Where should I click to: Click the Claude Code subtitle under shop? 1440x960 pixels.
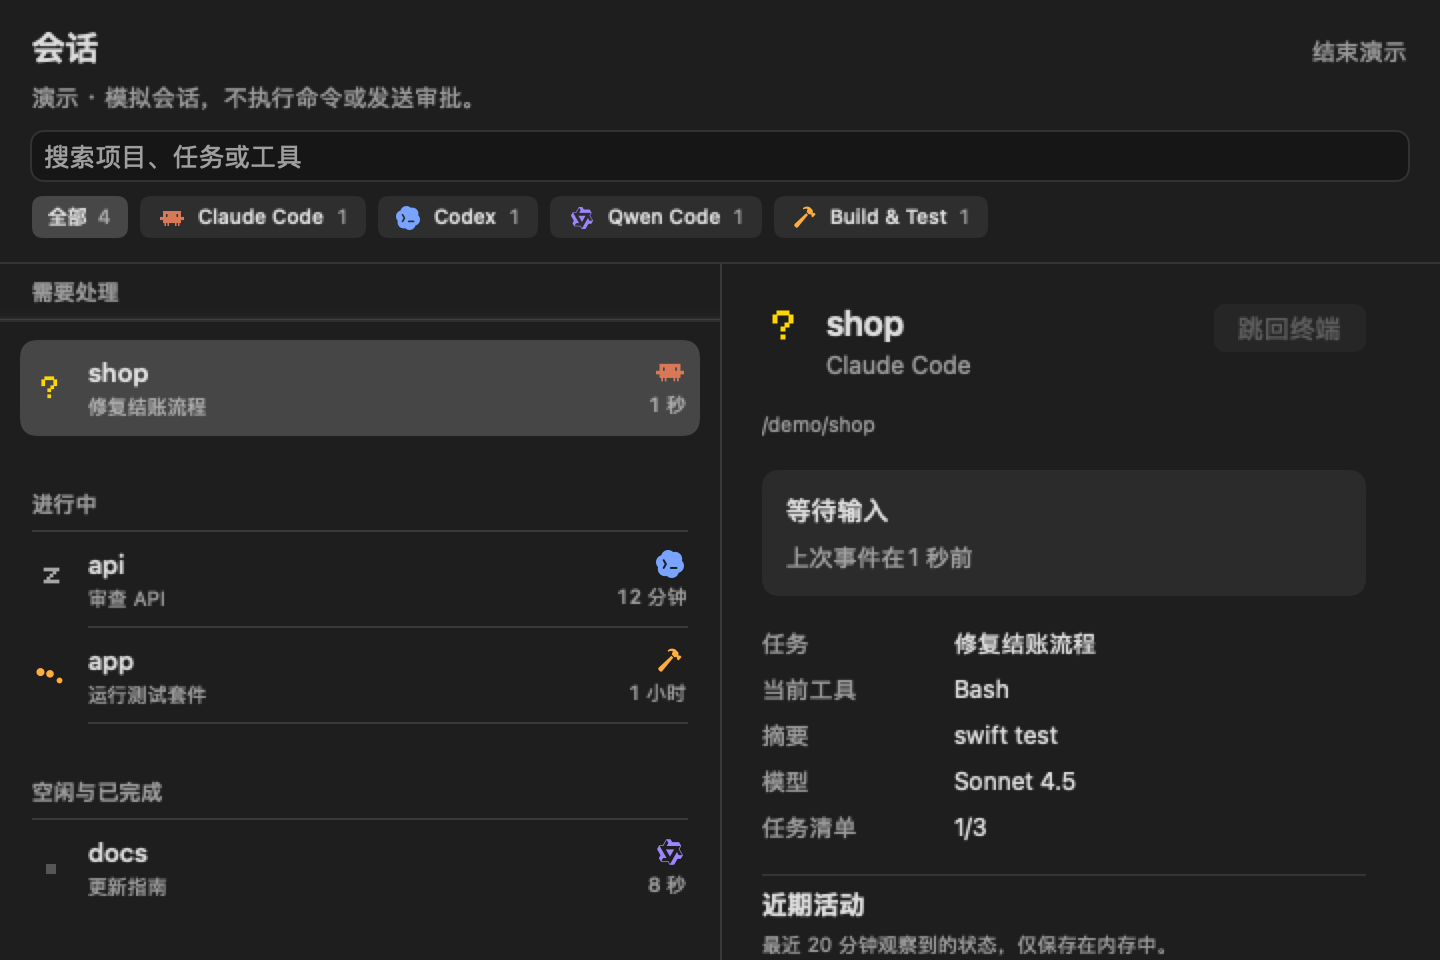(898, 366)
